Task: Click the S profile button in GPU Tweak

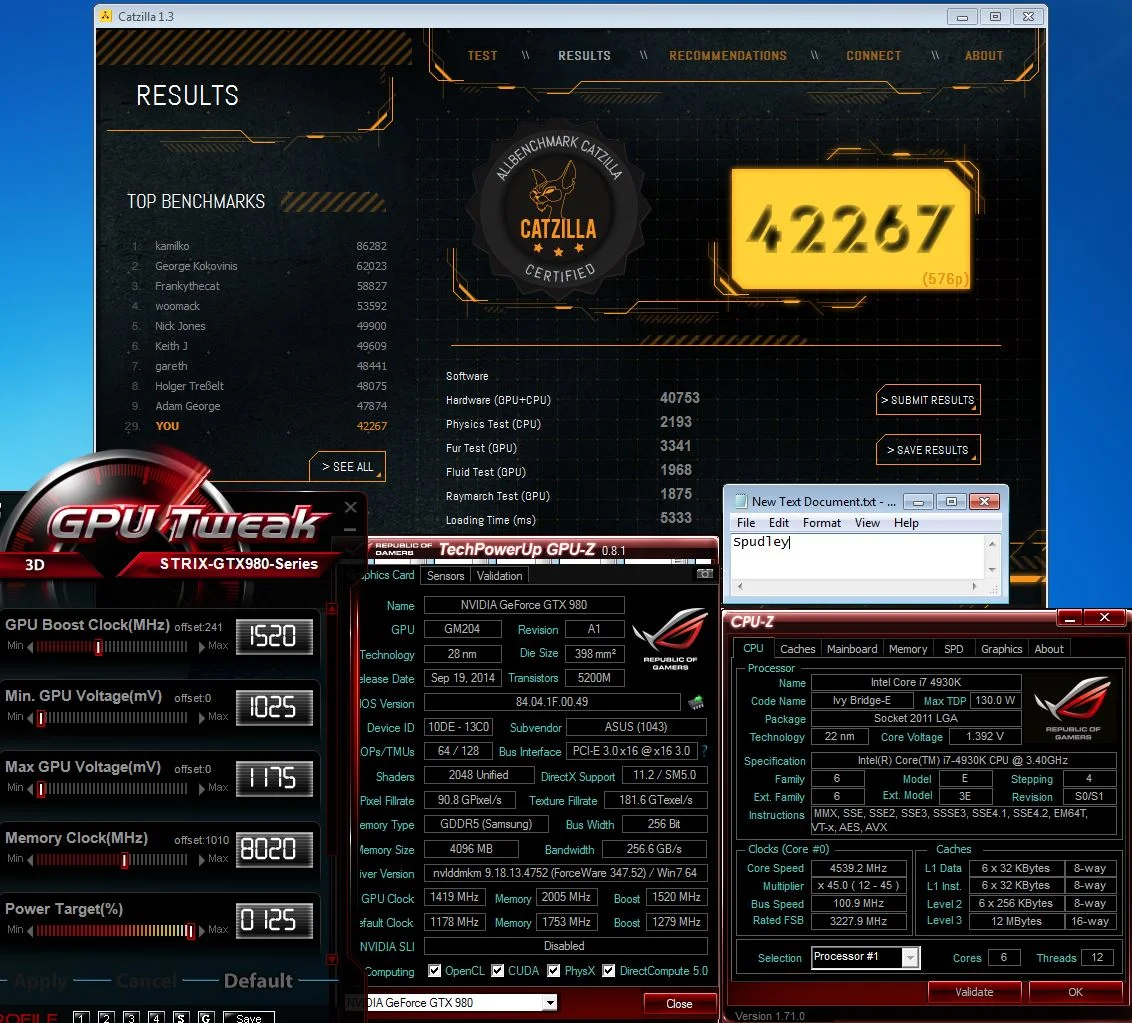Action: [x=180, y=1017]
